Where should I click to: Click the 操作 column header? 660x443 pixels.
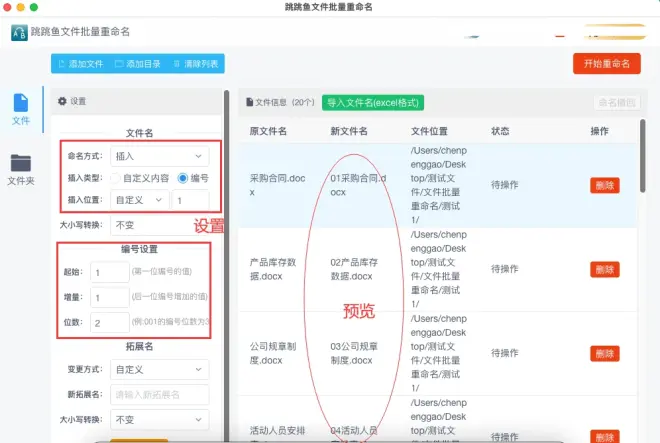[599, 131]
